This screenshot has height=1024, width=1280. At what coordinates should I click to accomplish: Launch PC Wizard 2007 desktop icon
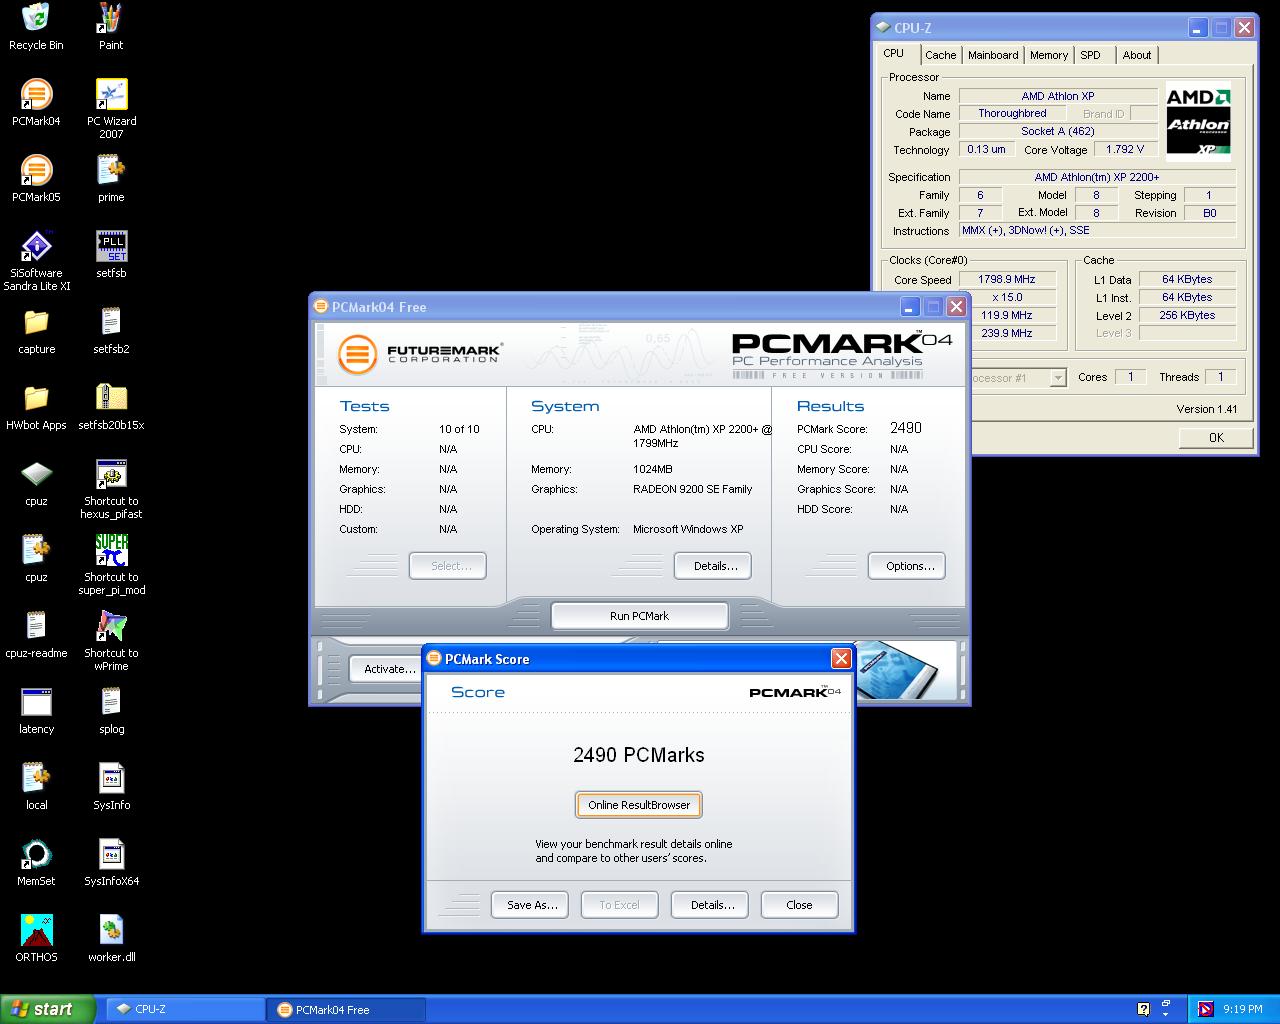111,110
